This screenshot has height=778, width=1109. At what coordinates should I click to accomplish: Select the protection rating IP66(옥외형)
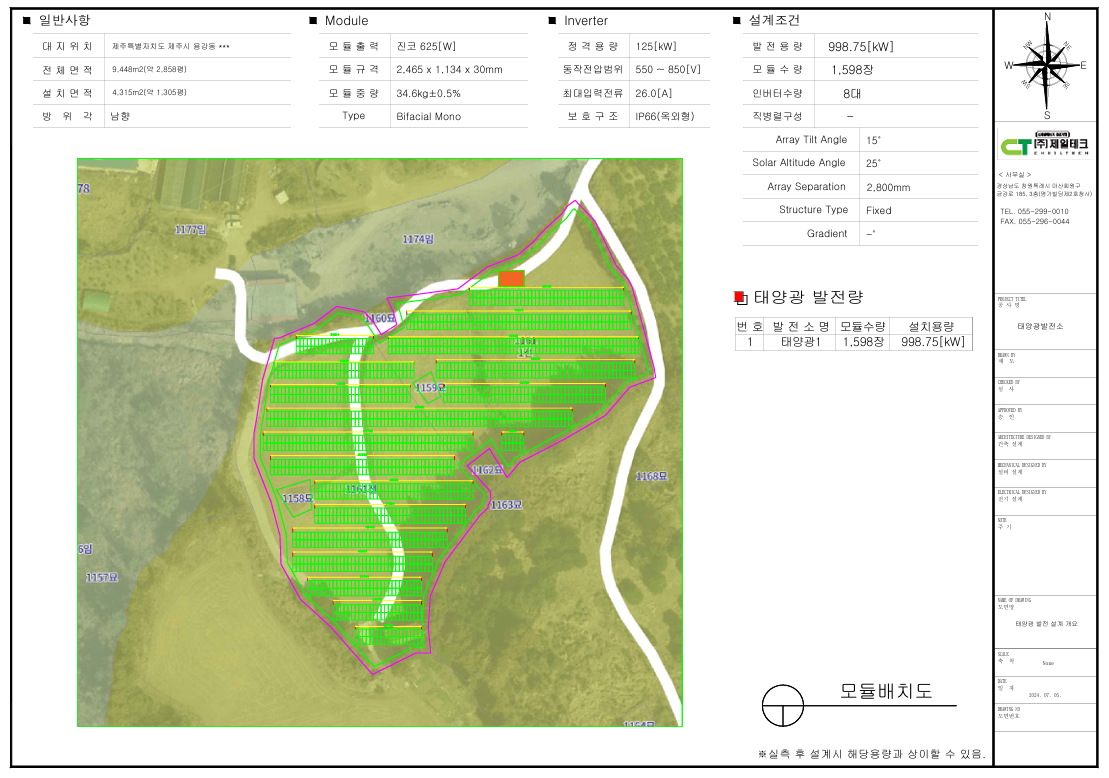pos(665,116)
